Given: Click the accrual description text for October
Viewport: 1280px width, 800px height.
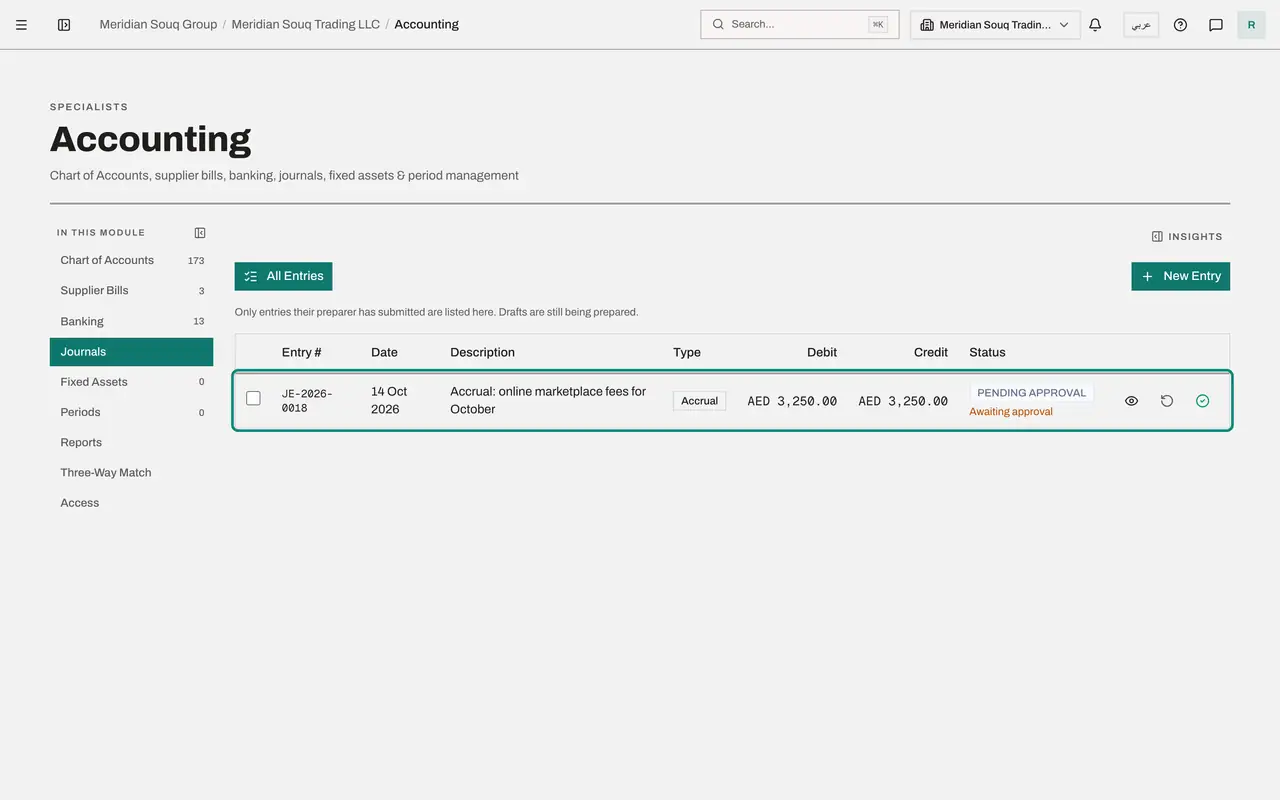Looking at the screenshot, I should point(548,401).
